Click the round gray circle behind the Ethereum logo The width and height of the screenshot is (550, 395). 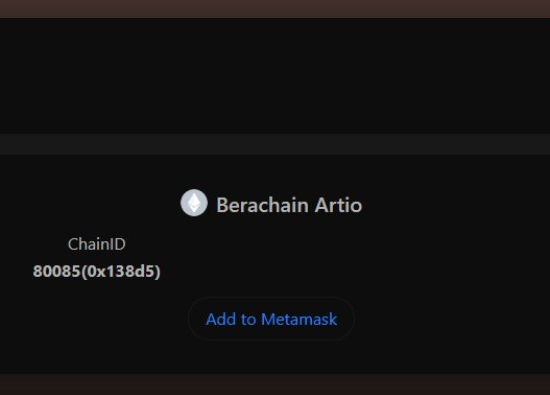pyautogui.click(x=194, y=203)
